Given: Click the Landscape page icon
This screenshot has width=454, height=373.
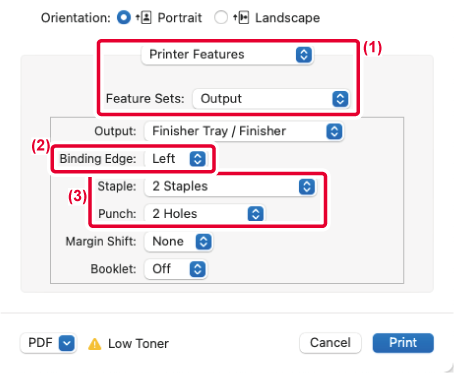Looking at the screenshot, I should [241, 17].
